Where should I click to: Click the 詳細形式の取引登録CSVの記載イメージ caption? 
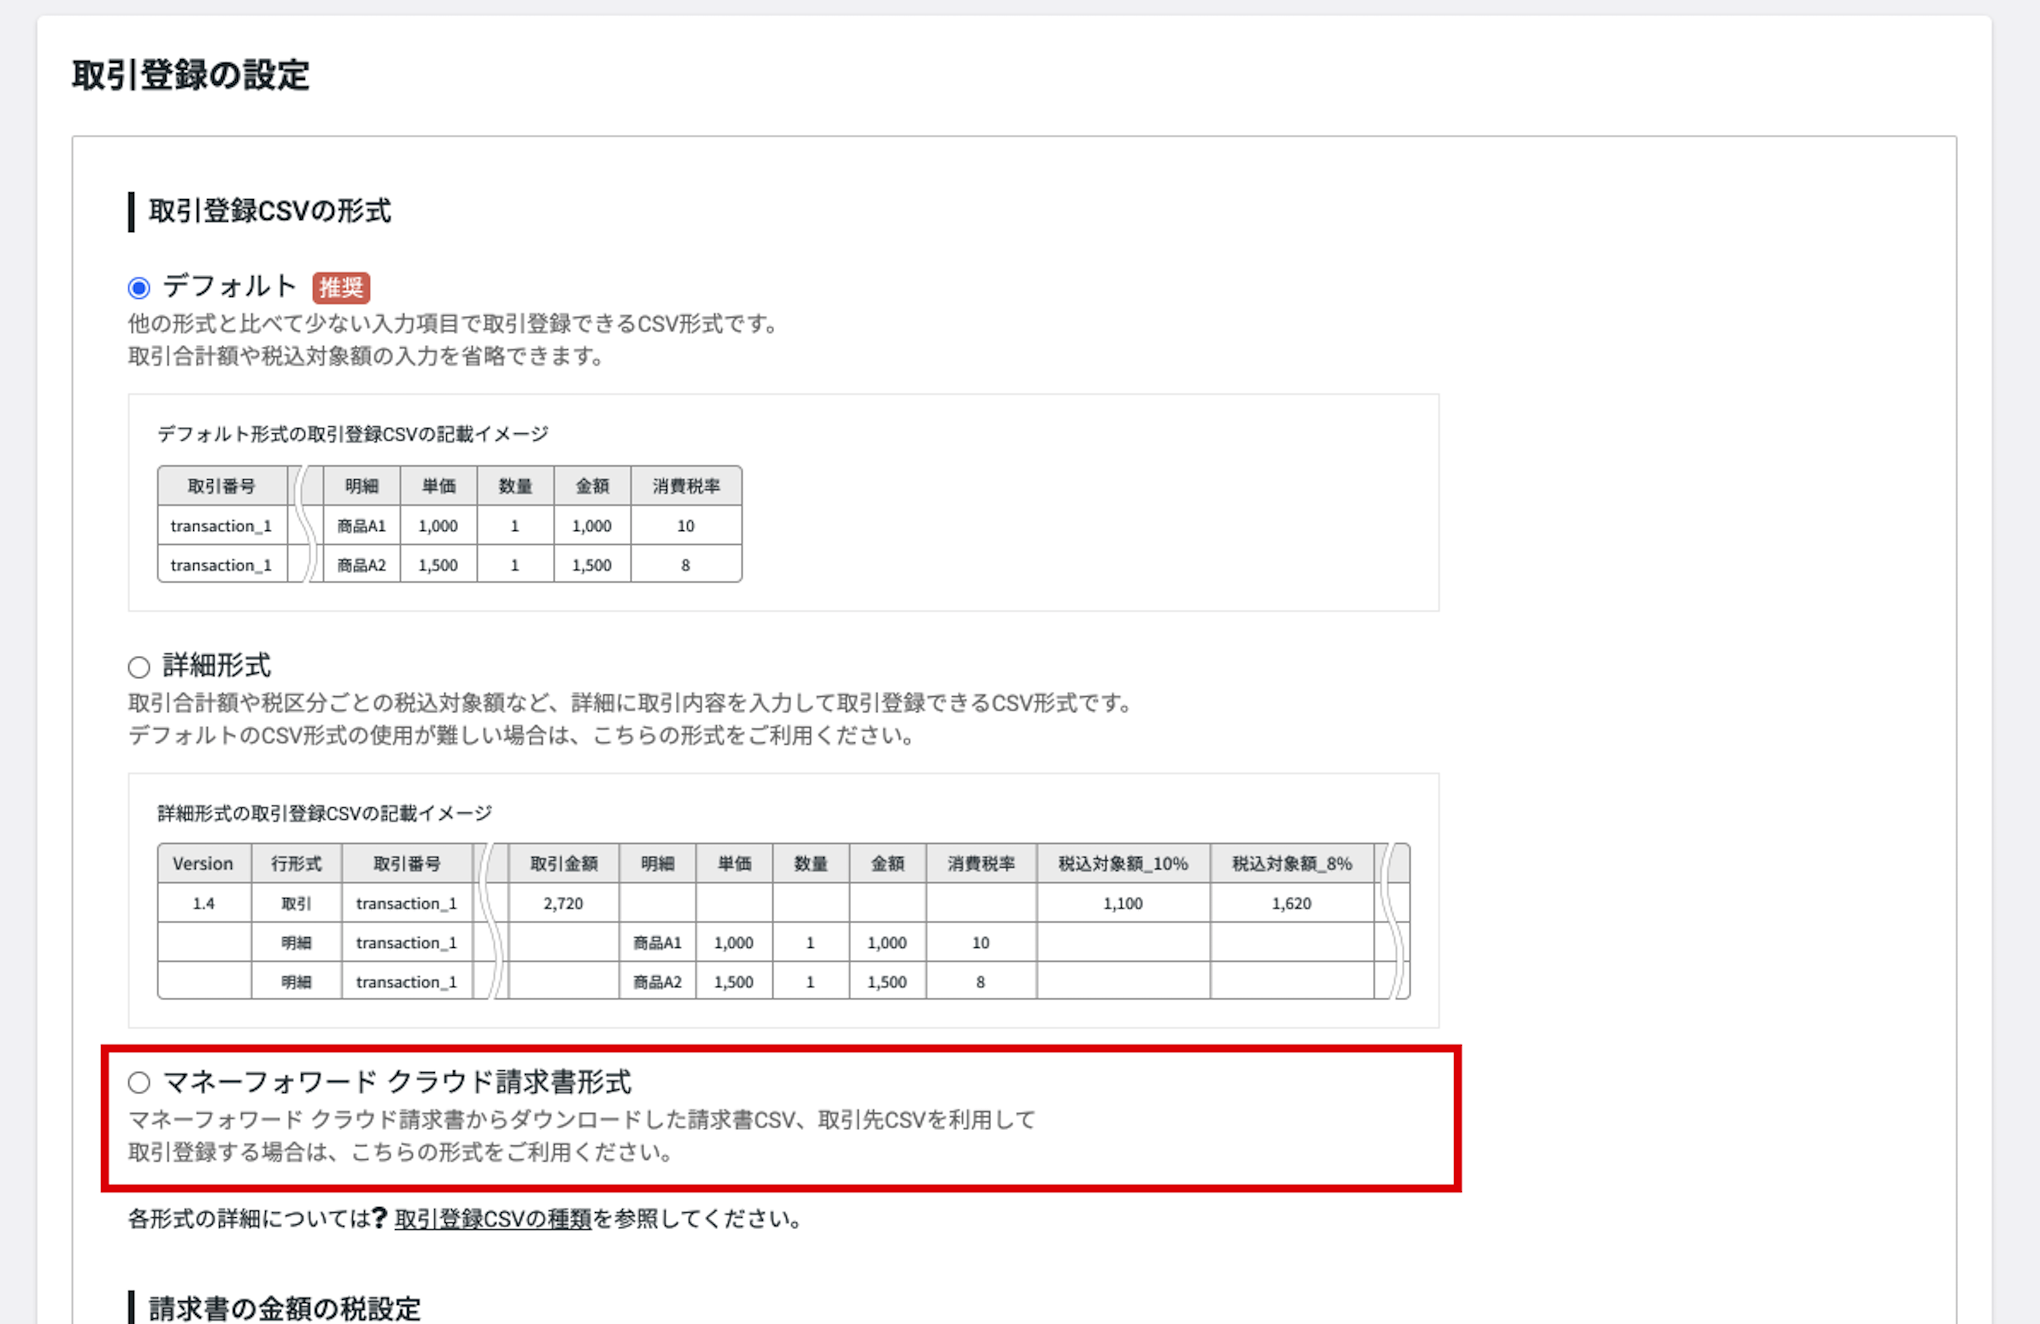[x=325, y=813]
